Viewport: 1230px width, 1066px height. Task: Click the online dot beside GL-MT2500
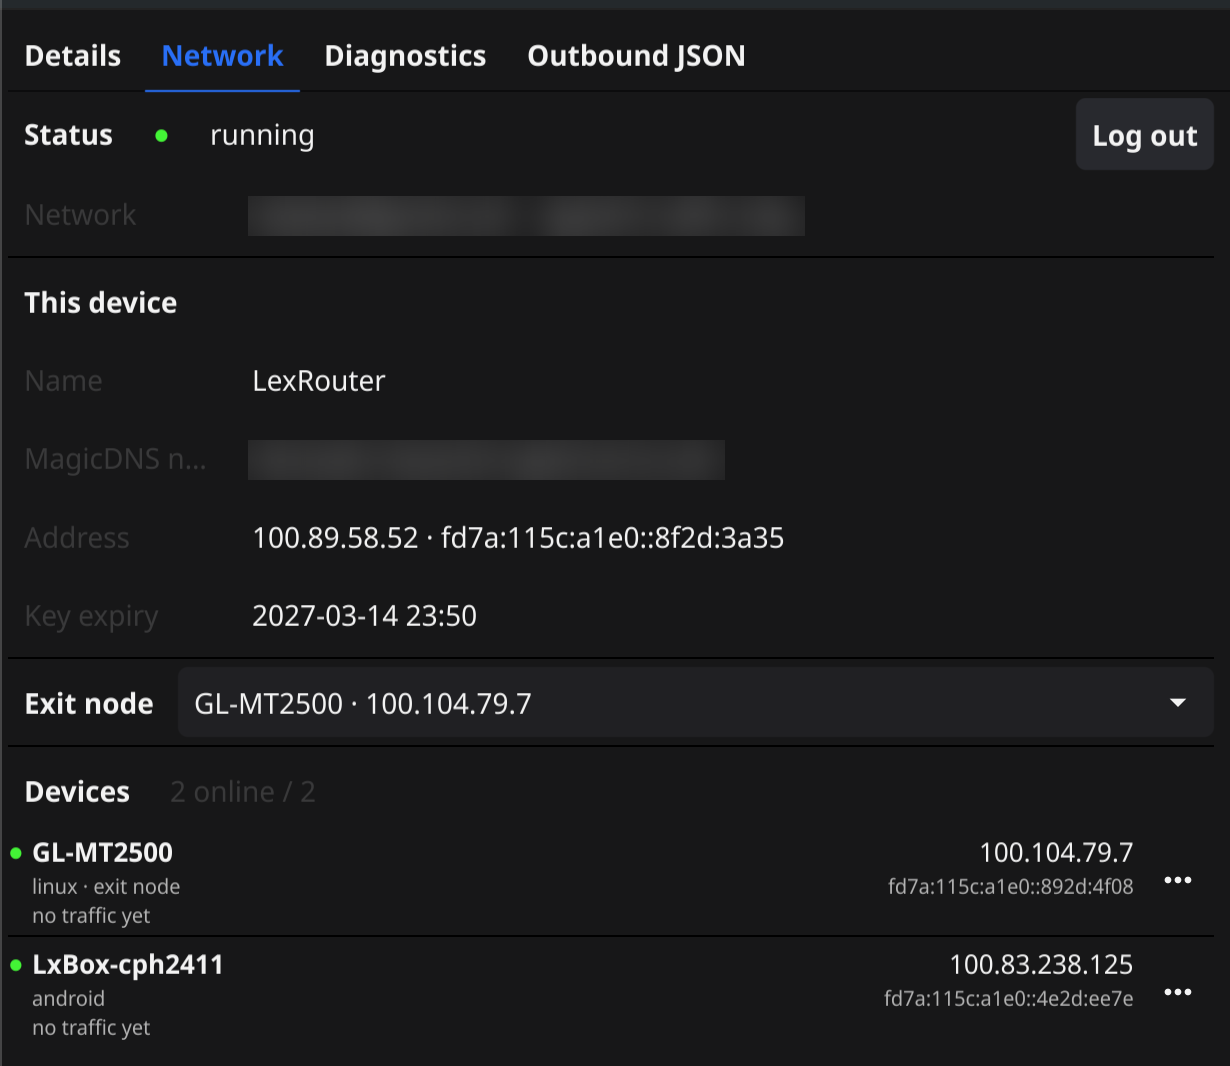coord(16,853)
